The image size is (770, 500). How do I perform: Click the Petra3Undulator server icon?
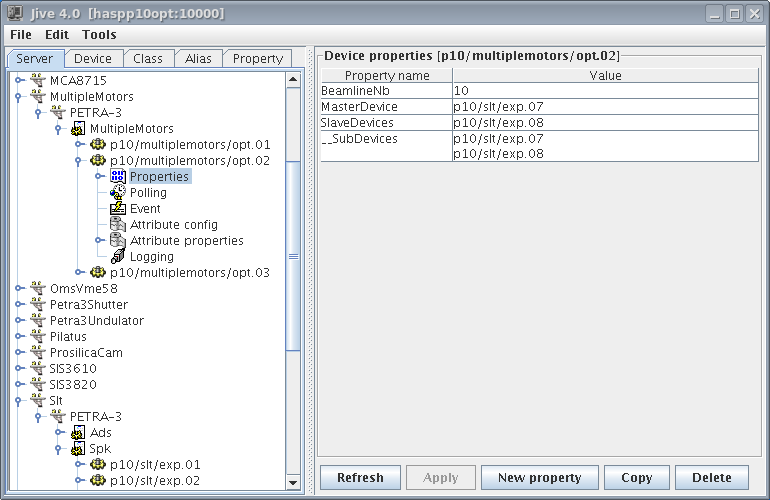pyautogui.click(x=38, y=320)
